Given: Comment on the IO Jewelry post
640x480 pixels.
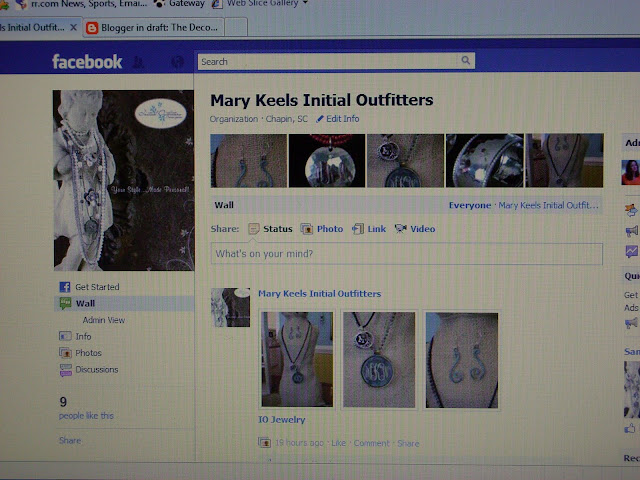Looking at the screenshot, I should coord(371,443).
